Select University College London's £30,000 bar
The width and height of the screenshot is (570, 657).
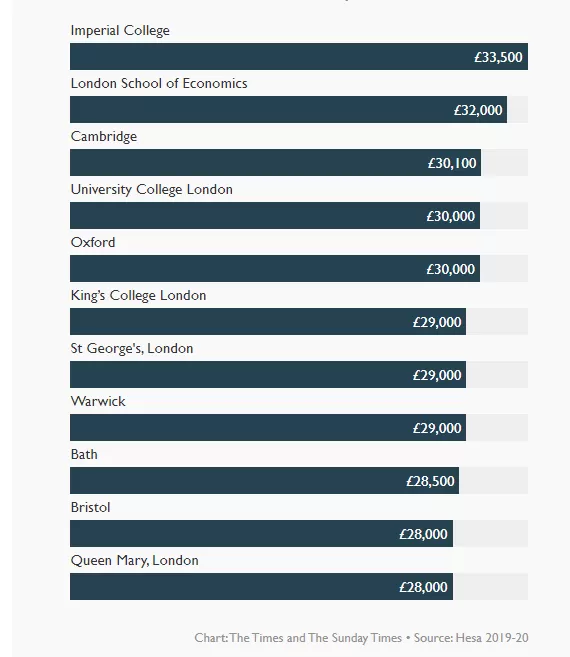pos(275,215)
